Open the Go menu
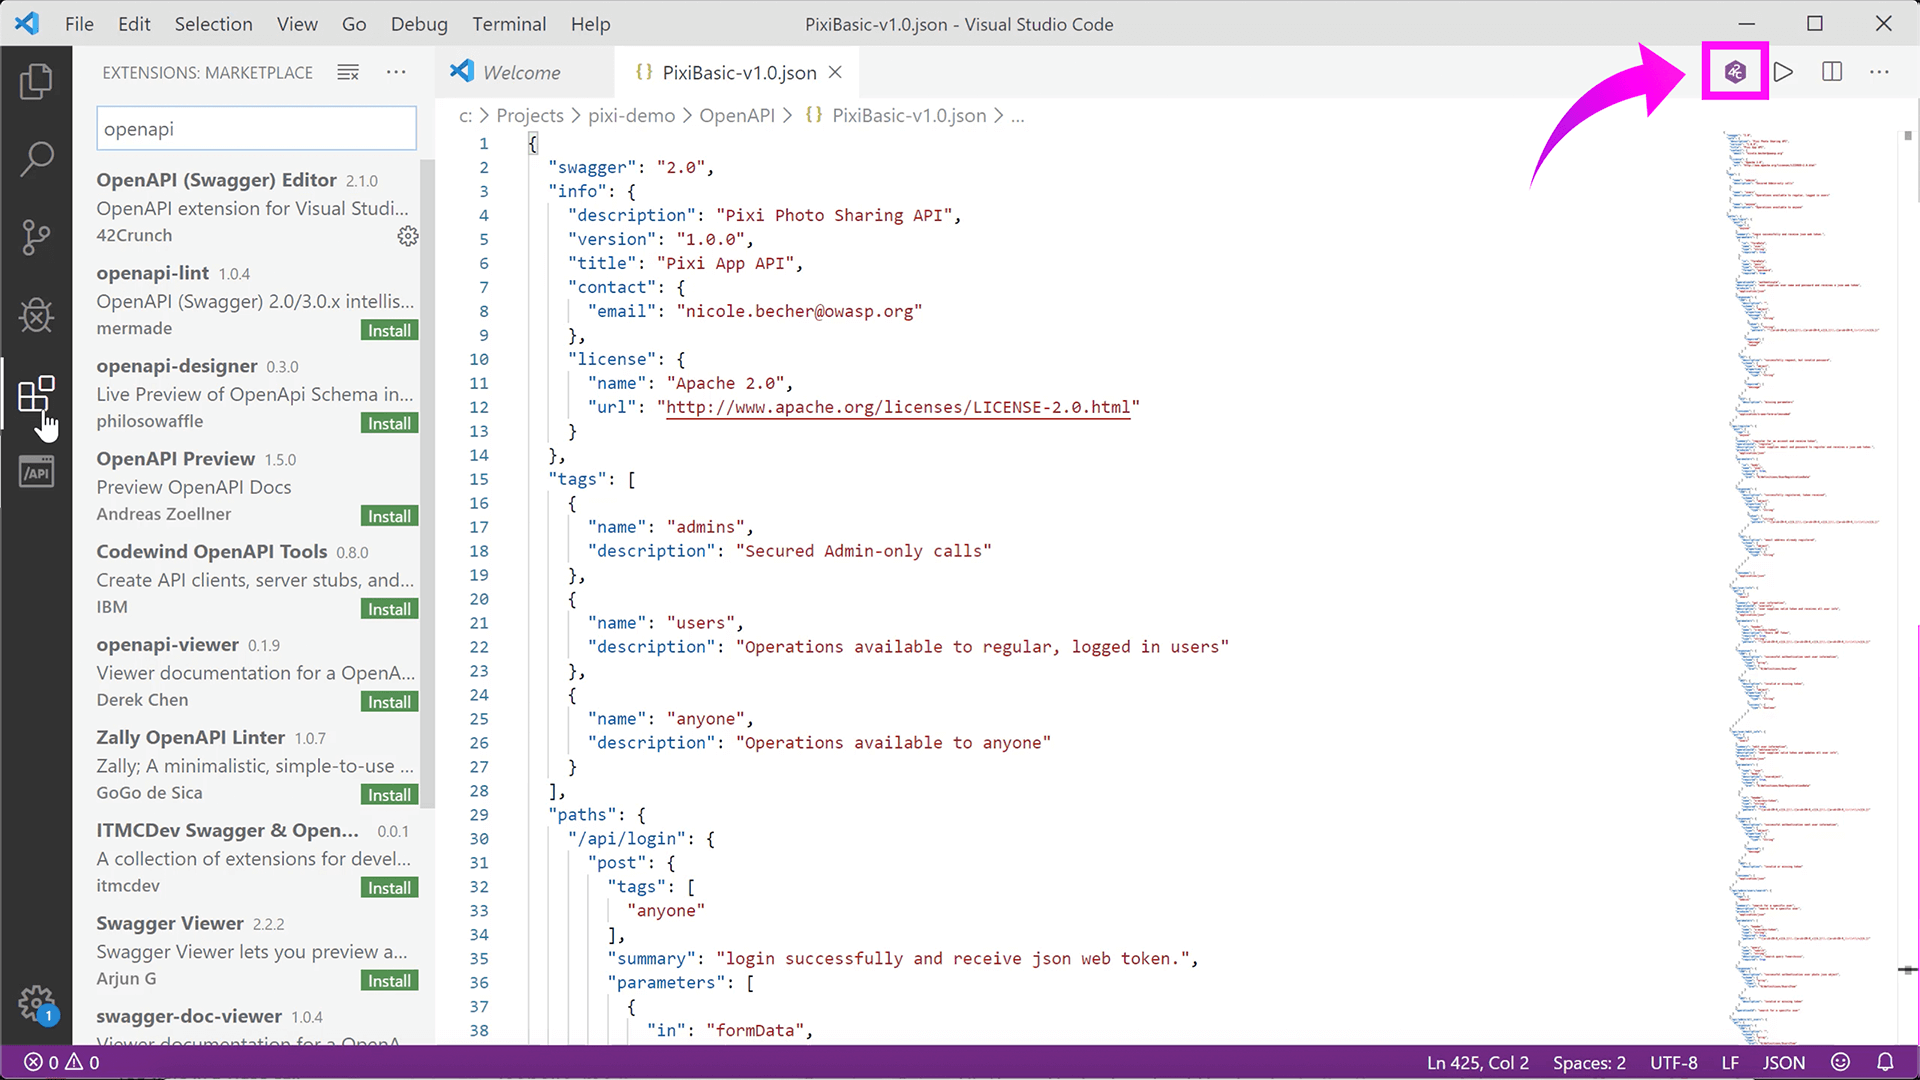The height and width of the screenshot is (1080, 1920). click(x=354, y=24)
